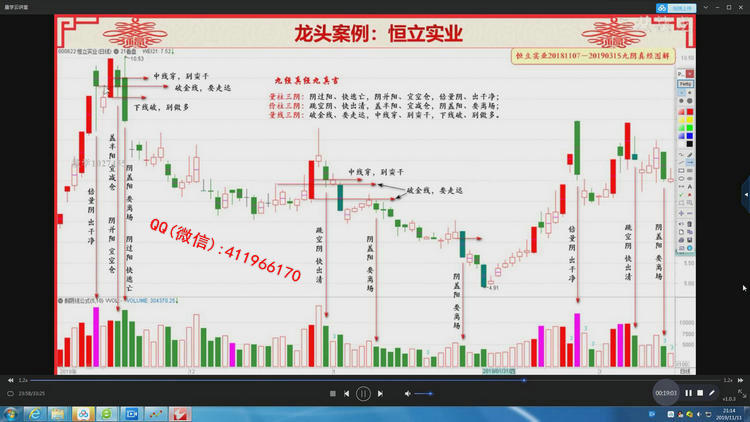750x422 pixels.
Task: Open the Windows Start menu
Action: (x=10, y=413)
